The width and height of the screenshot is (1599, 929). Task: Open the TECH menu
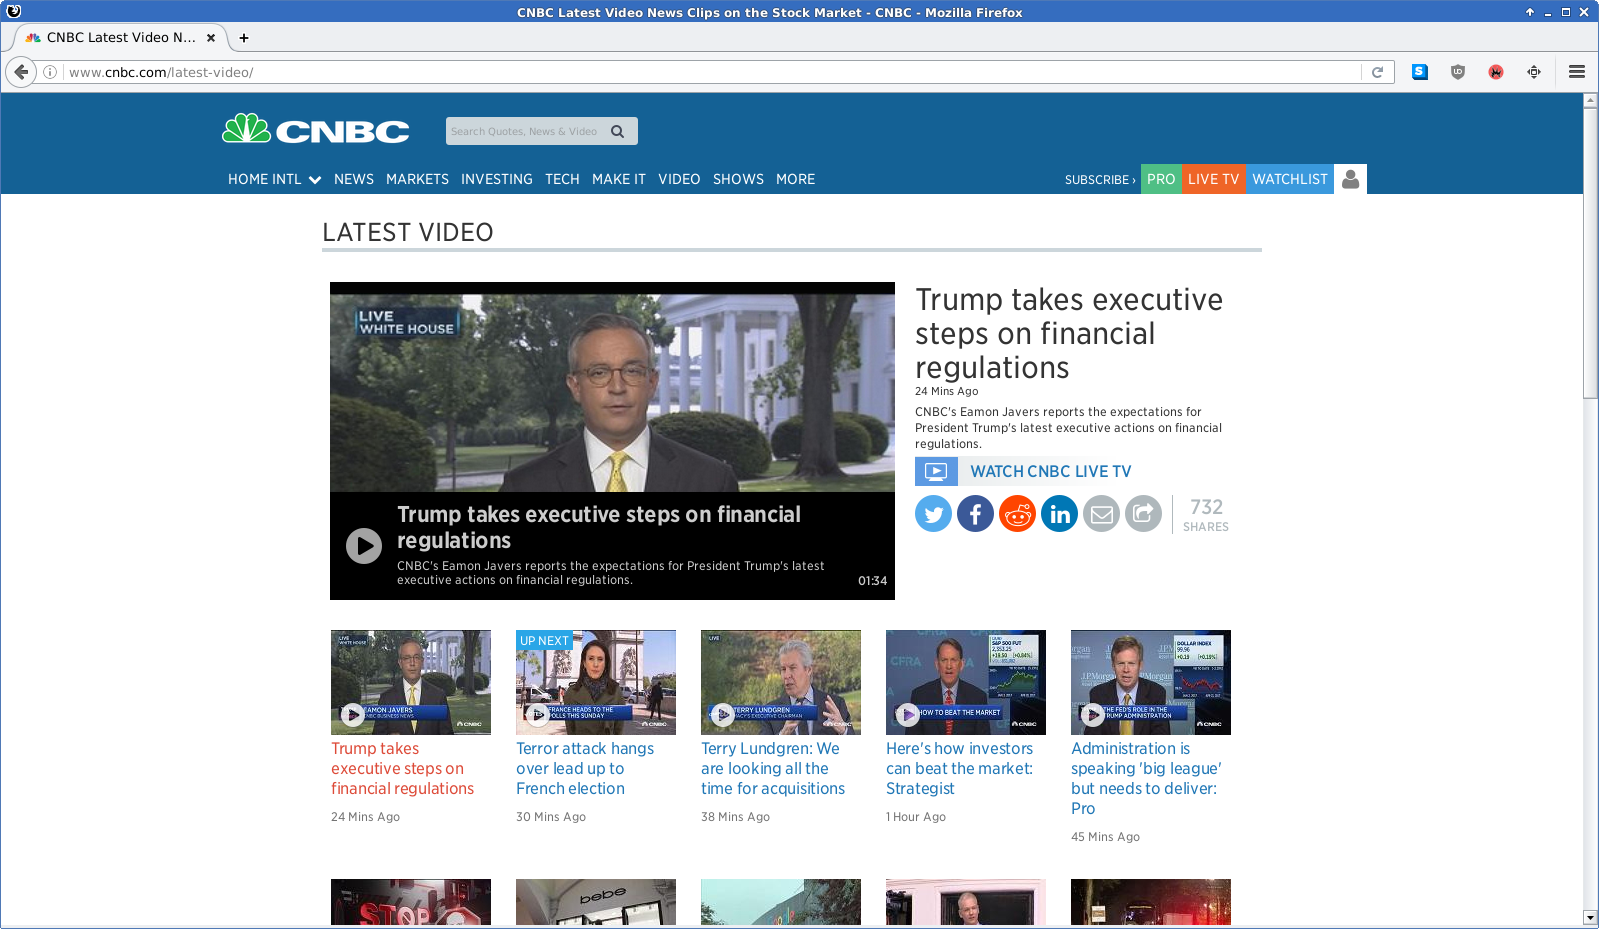pos(562,179)
